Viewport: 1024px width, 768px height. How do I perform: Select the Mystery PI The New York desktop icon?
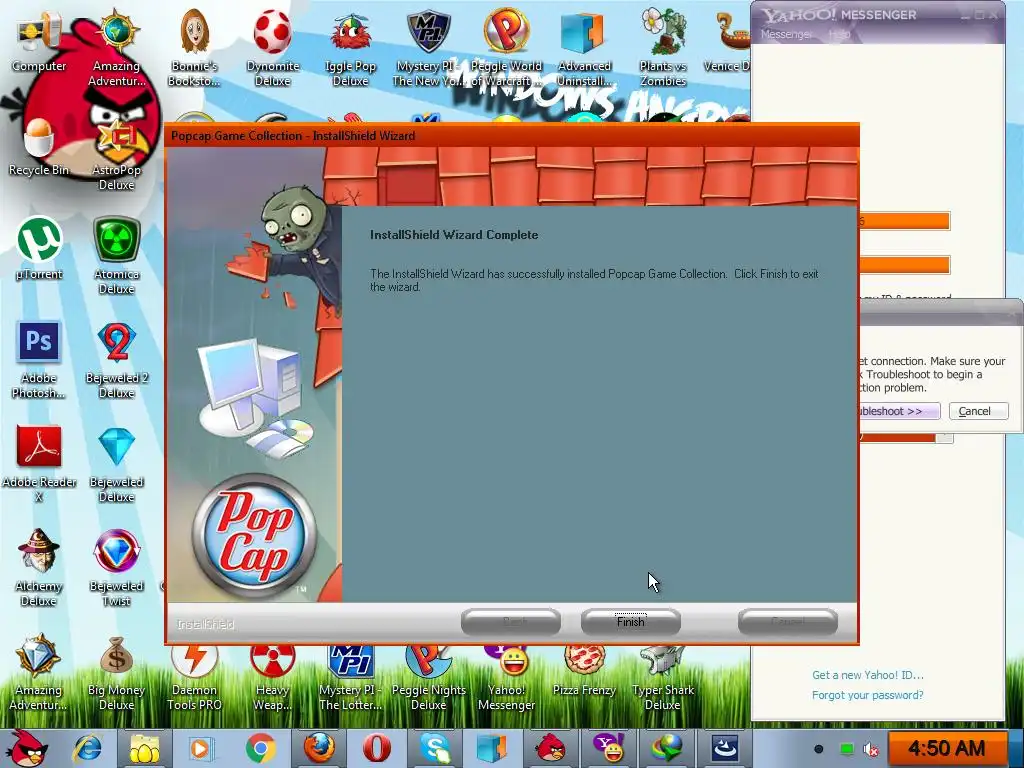pyautogui.click(x=428, y=49)
